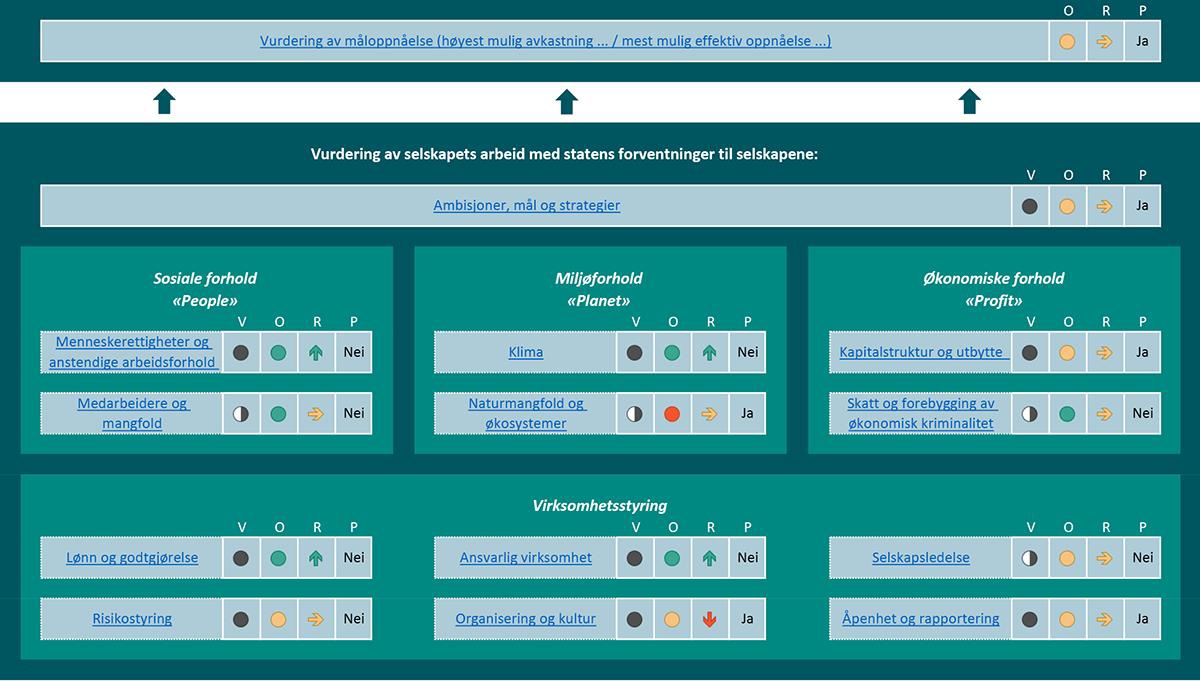This screenshot has height=681, width=1200.
Task: Go to Skatt og forebygging av økonomisk kriminalitet
Action: tap(921, 413)
